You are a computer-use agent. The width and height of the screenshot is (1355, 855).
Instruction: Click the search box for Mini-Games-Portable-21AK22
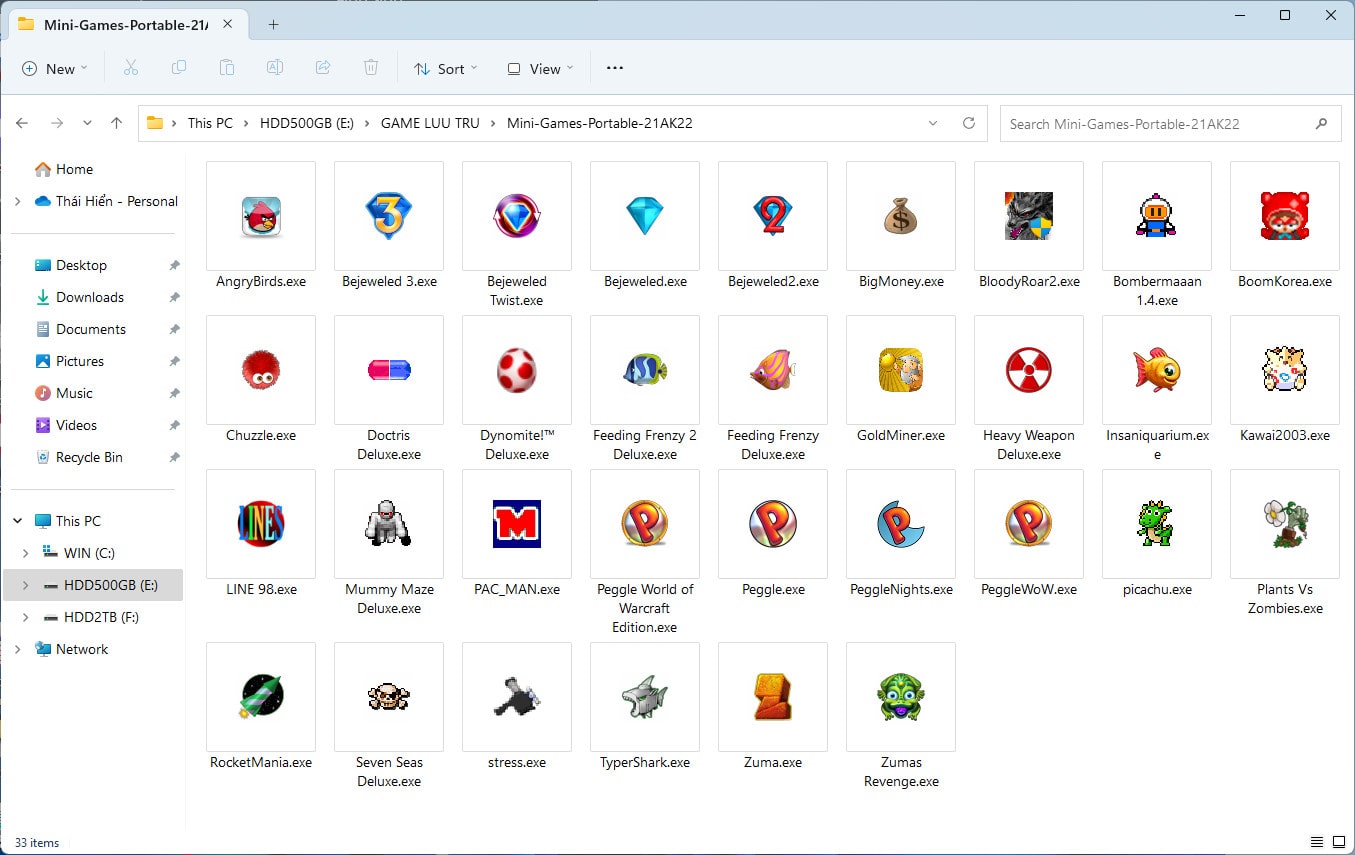pos(1170,124)
